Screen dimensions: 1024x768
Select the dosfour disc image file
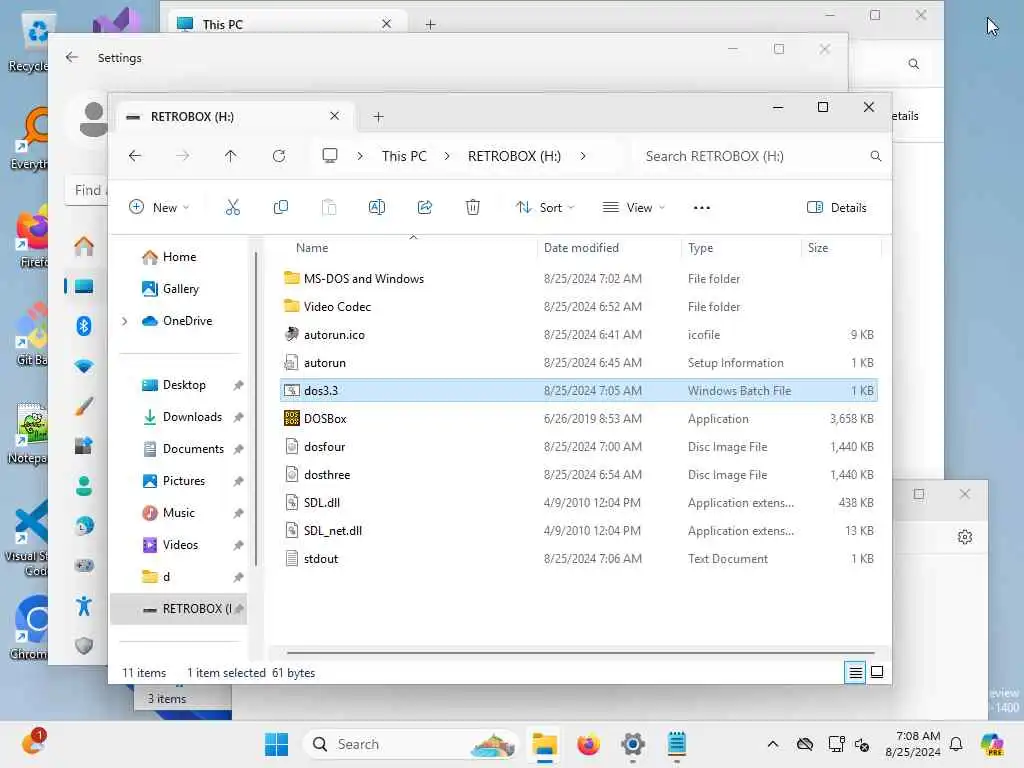click(579, 447)
